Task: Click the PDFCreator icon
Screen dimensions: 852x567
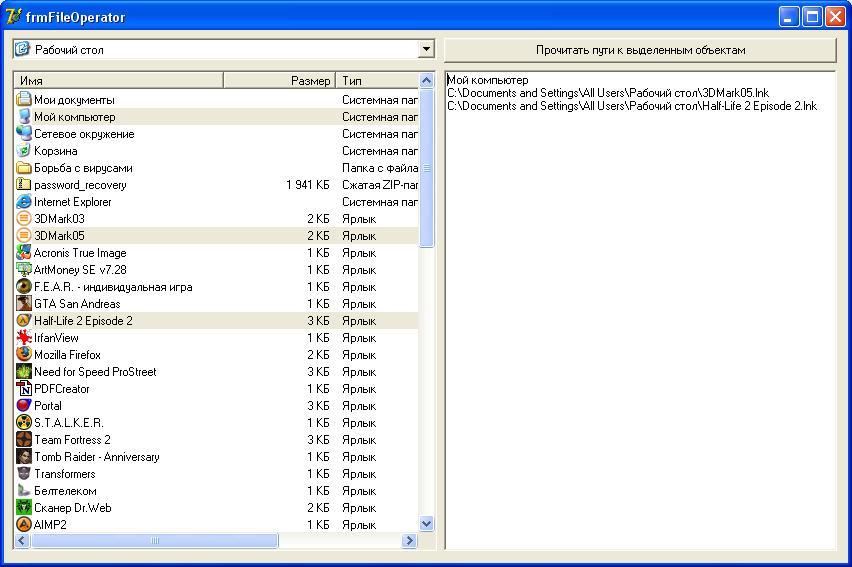Action: tap(24, 388)
